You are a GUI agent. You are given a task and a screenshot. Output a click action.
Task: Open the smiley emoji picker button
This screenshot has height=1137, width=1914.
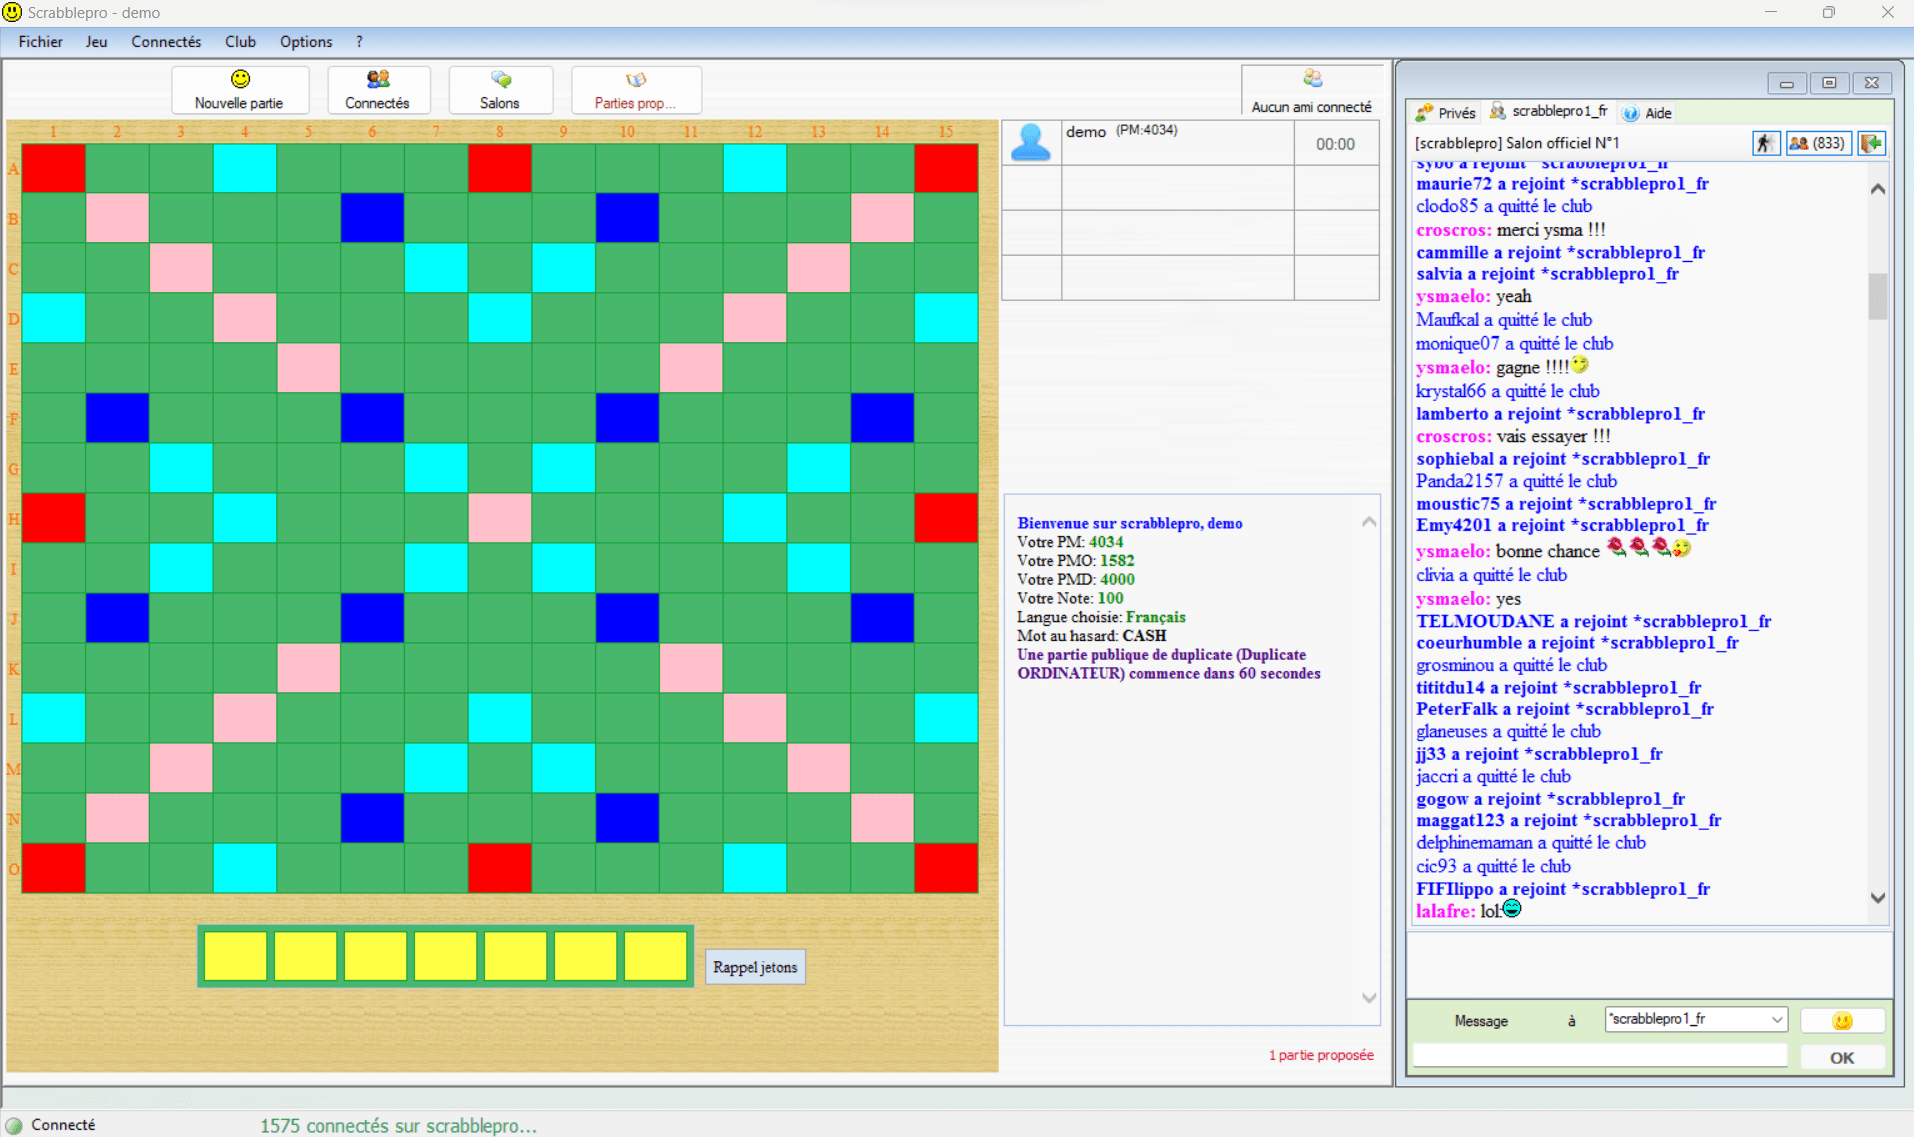point(1842,1020)
